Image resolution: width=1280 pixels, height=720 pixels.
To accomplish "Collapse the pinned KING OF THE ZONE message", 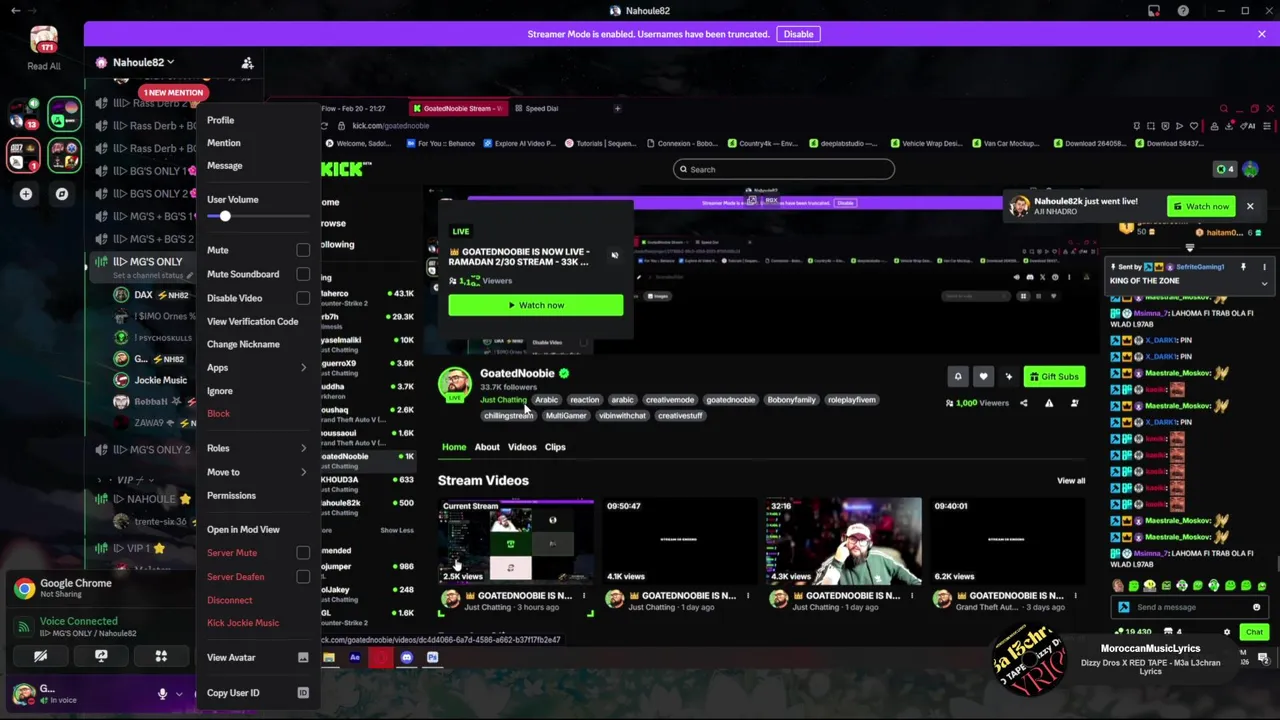I will coord(1264,284).
